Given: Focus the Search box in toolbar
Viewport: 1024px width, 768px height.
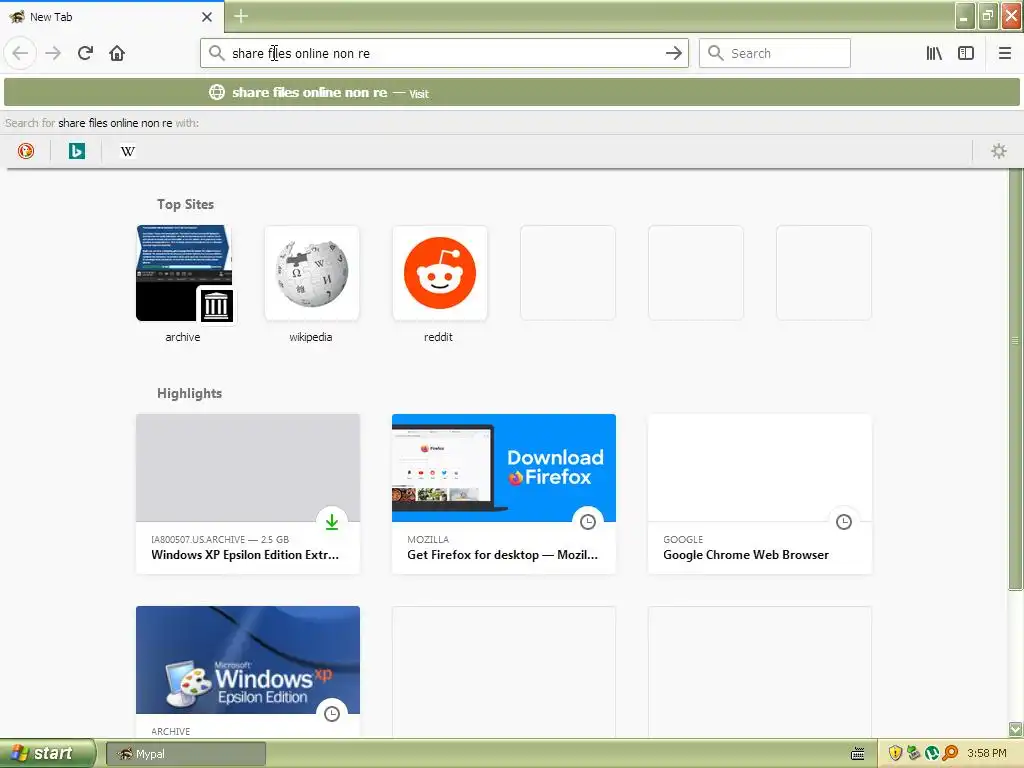Looking at the screenshot, I should pyautogui.click(x=775, y=53).
